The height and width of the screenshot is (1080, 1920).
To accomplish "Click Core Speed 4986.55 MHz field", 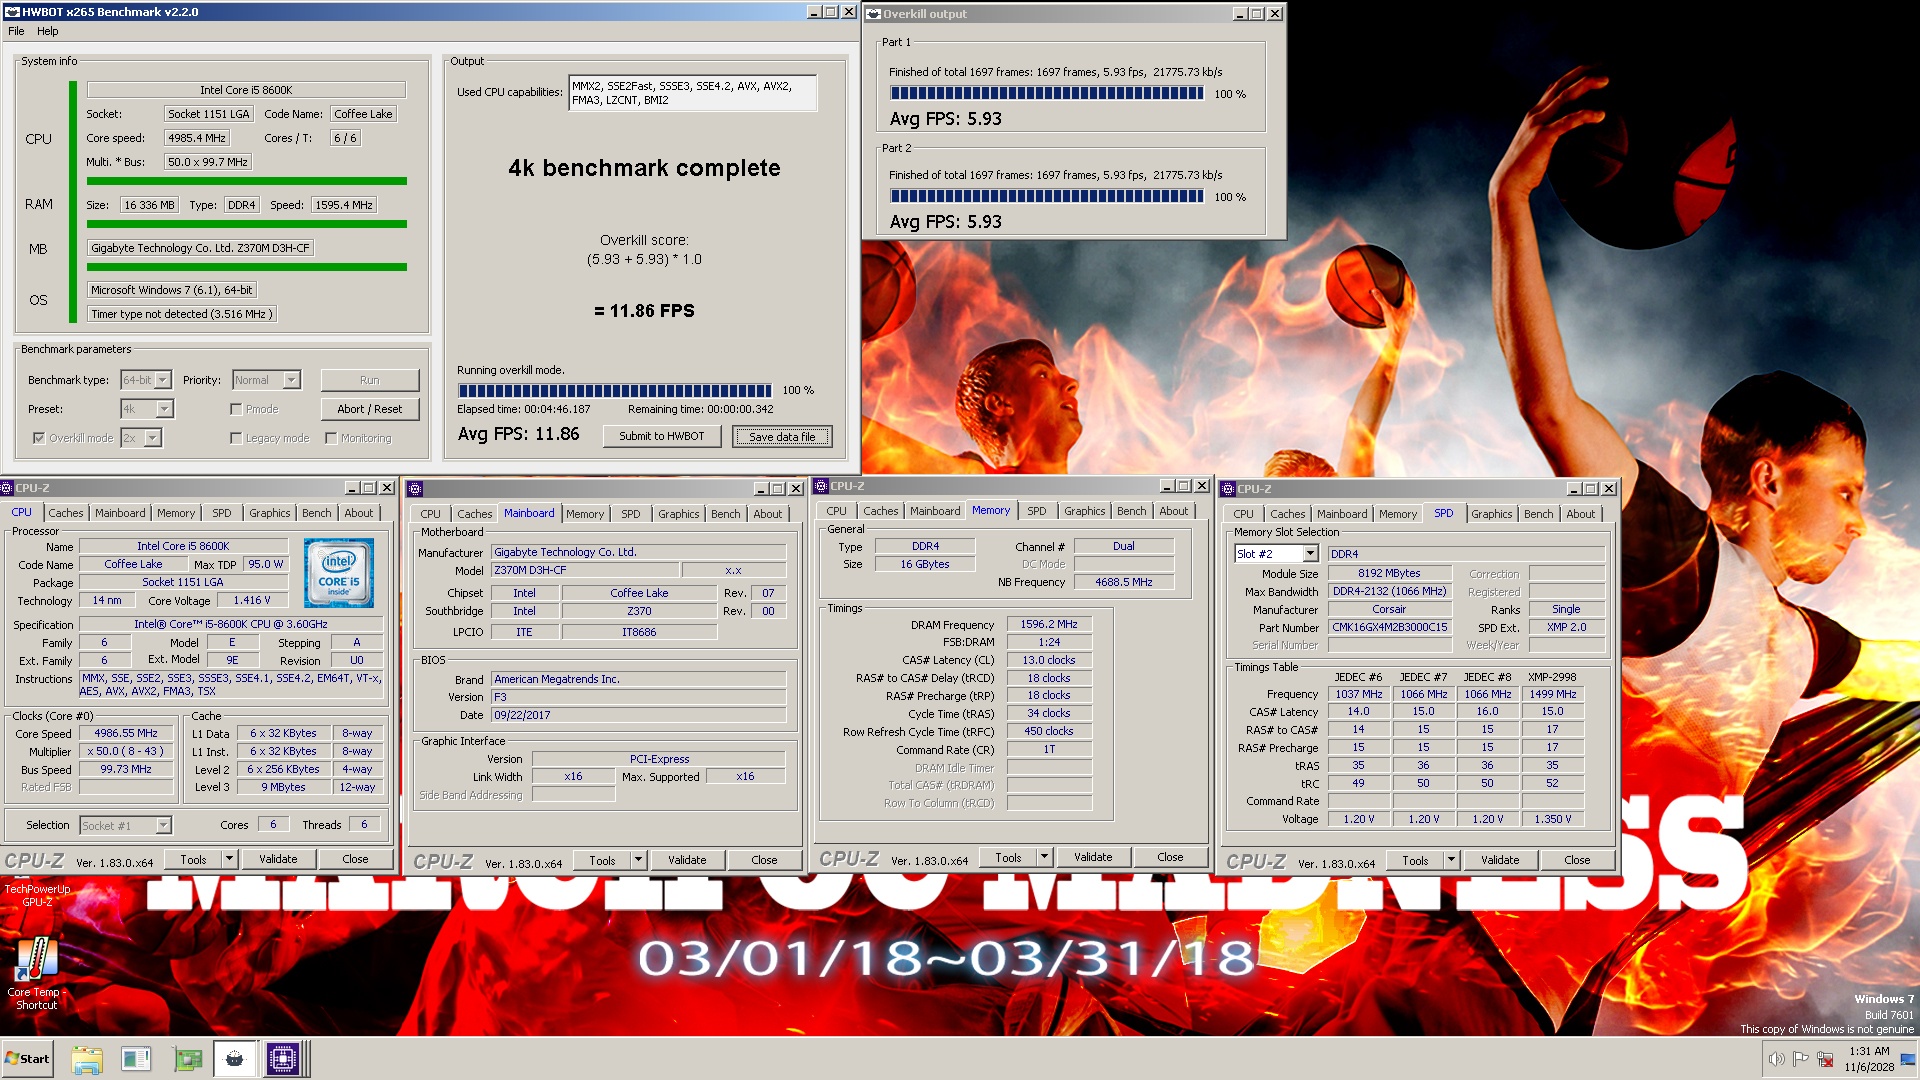I will tap(126, 733).
